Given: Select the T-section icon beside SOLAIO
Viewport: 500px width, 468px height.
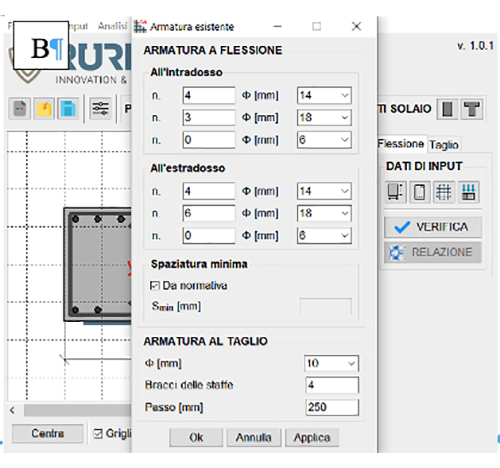Looking at the screenshot, I should (471, 109).
